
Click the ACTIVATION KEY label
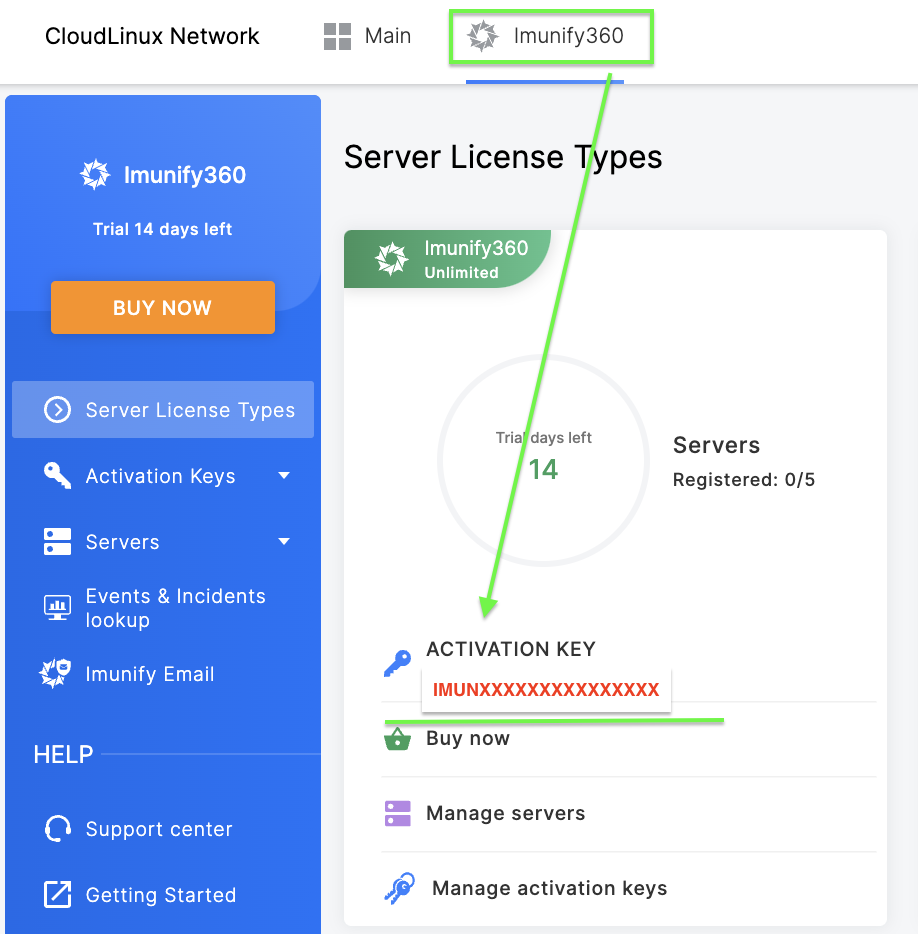point(511,649)
